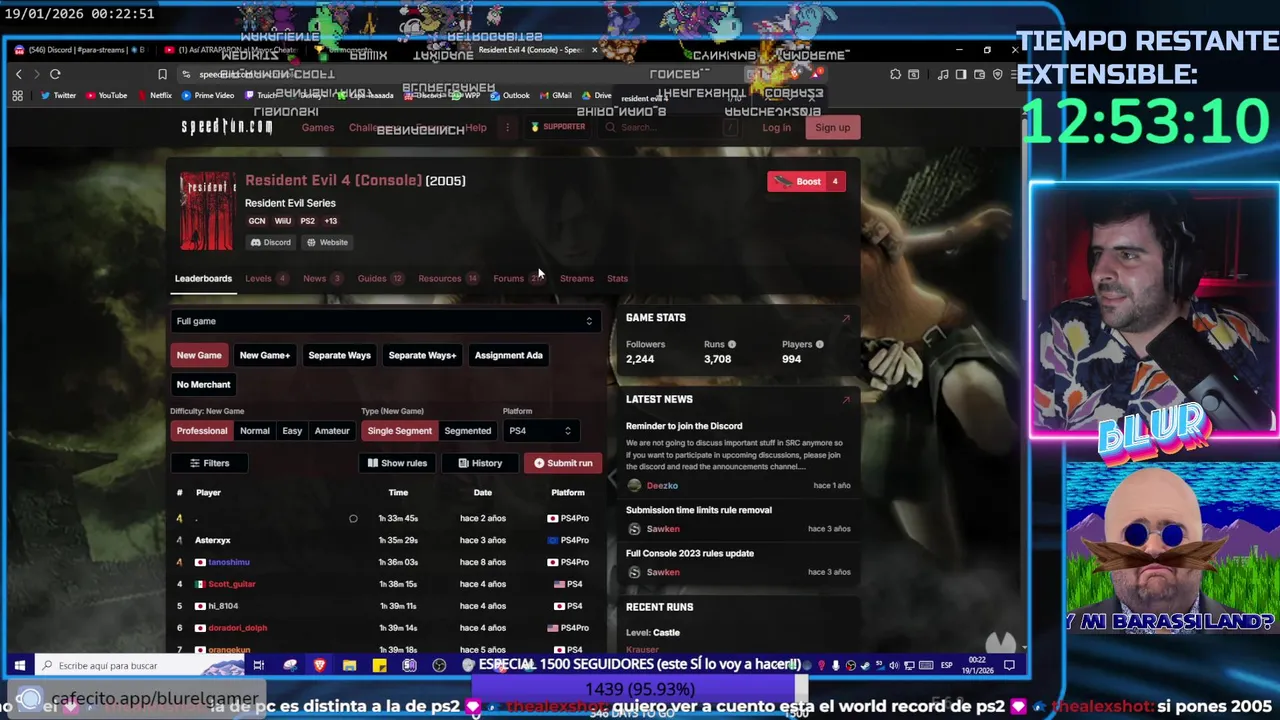Switch to the Guides tab
Viewport: 1280px width, 720px height.
coord(379,279)
